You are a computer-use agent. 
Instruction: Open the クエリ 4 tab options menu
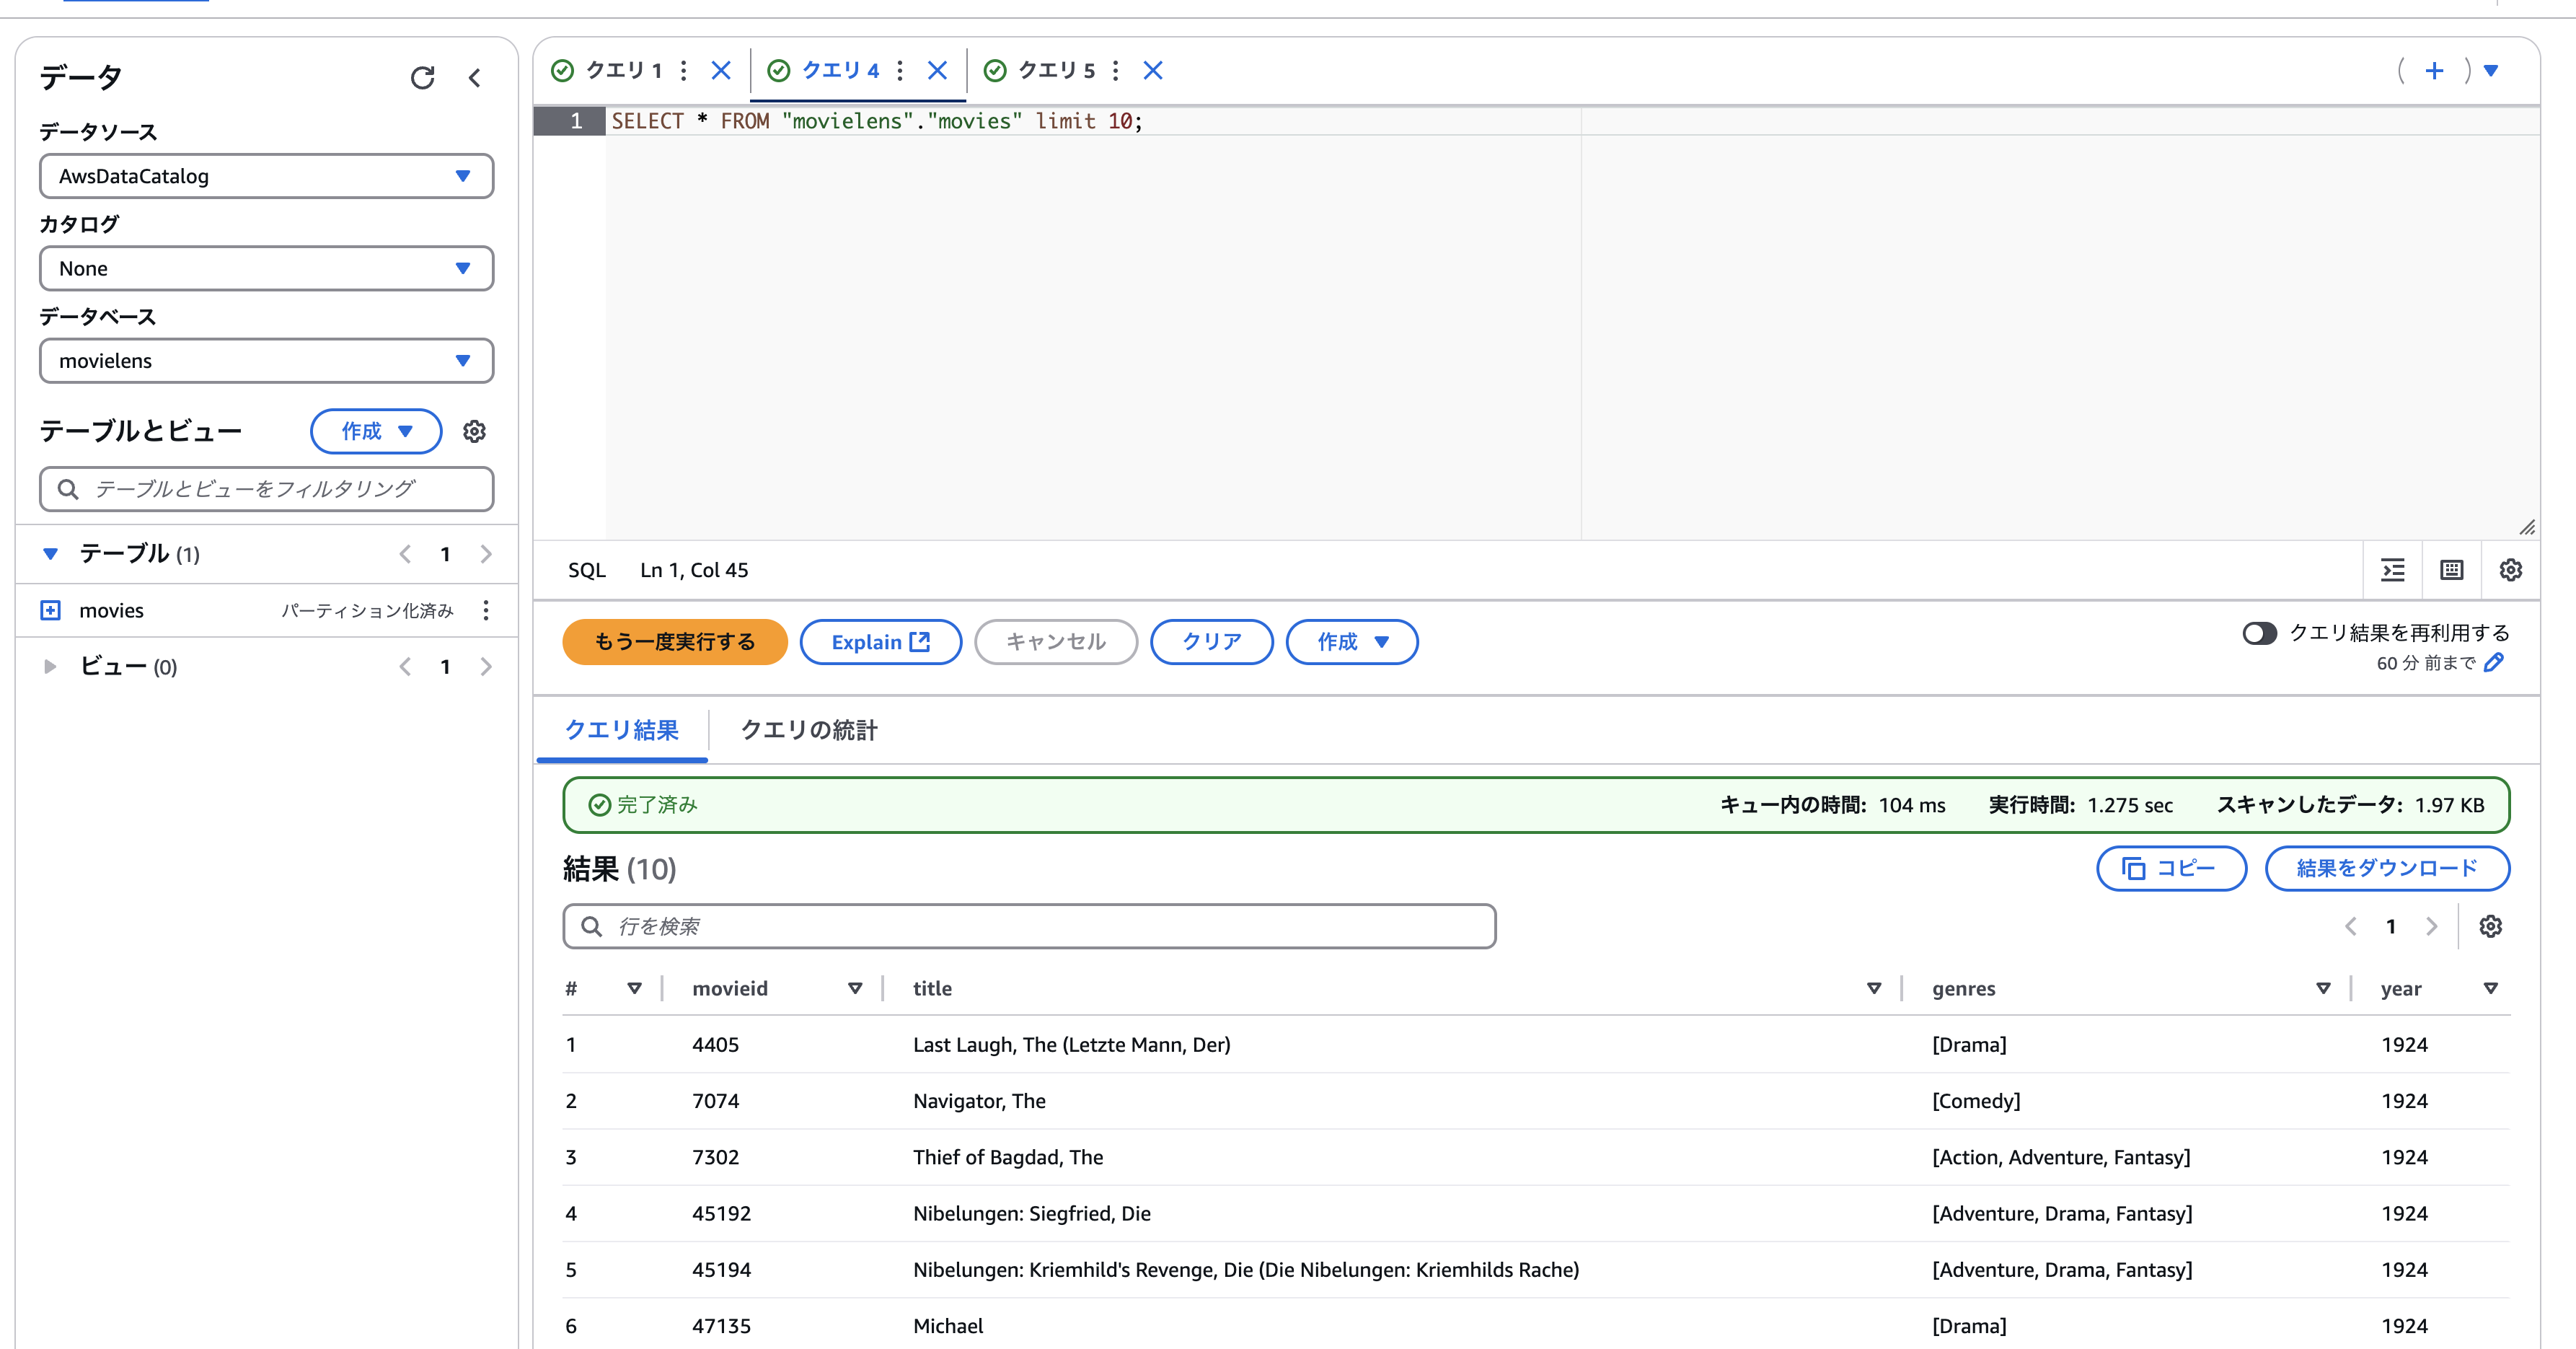point(900,70)
